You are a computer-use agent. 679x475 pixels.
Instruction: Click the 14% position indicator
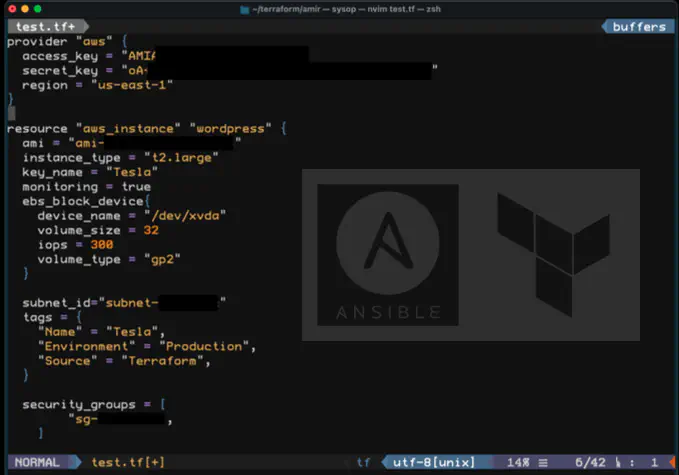518,462
